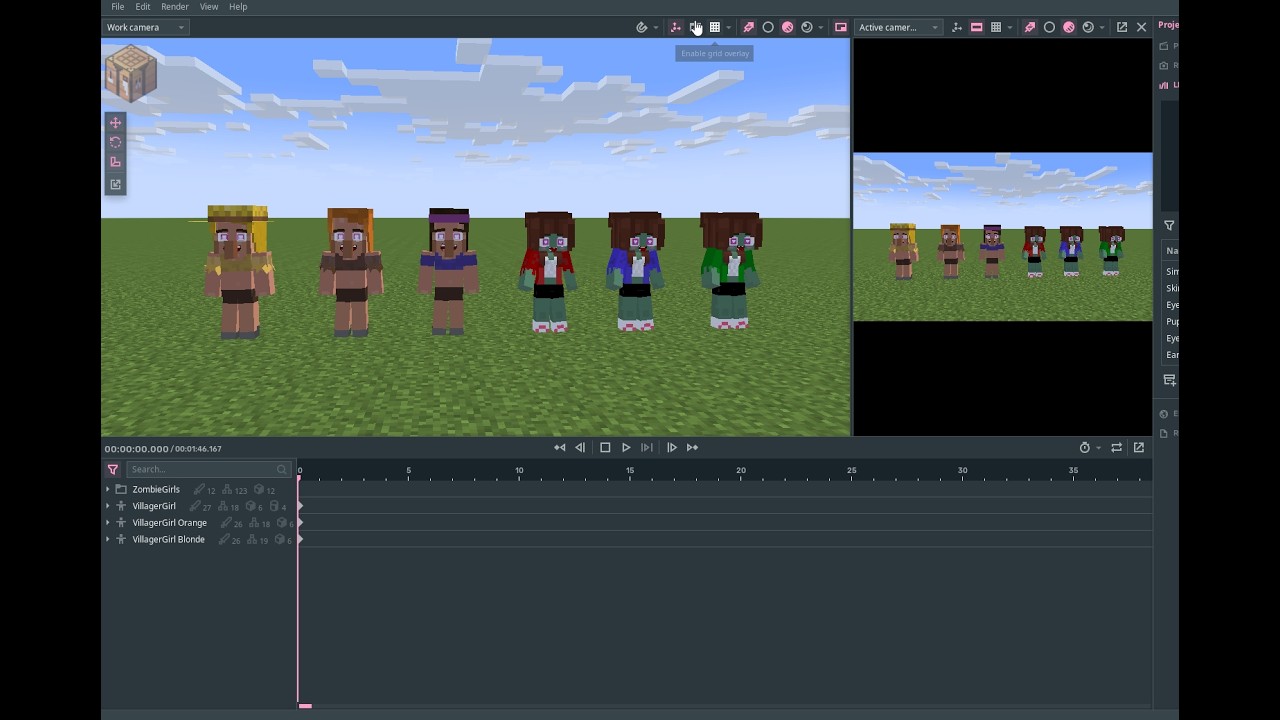Stop the animation playback
The image size is (1280, 720).
[x=605, y=448]
